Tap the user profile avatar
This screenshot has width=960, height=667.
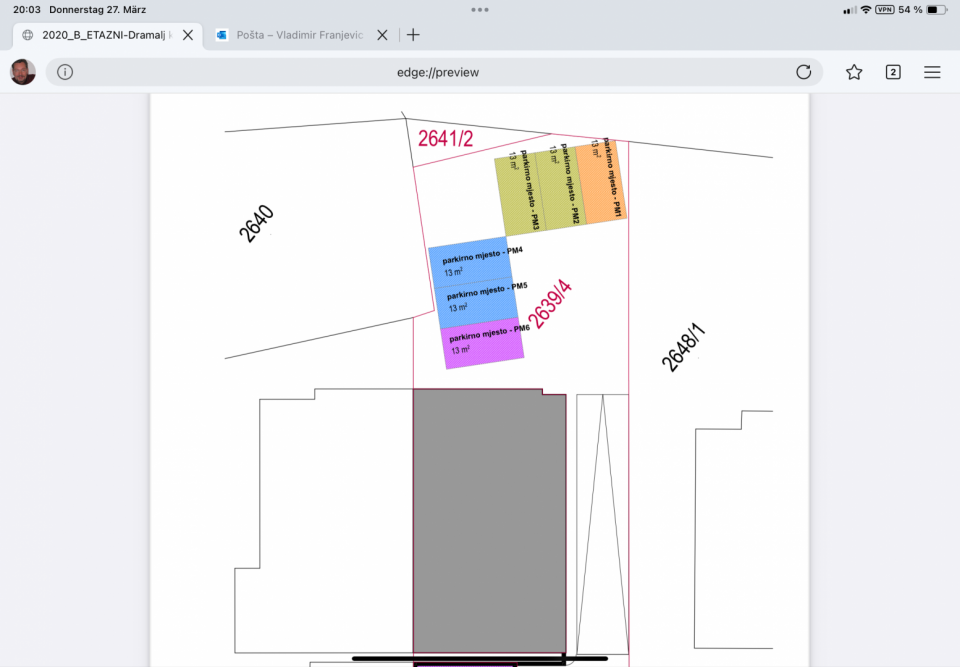[x=23, y=72]
